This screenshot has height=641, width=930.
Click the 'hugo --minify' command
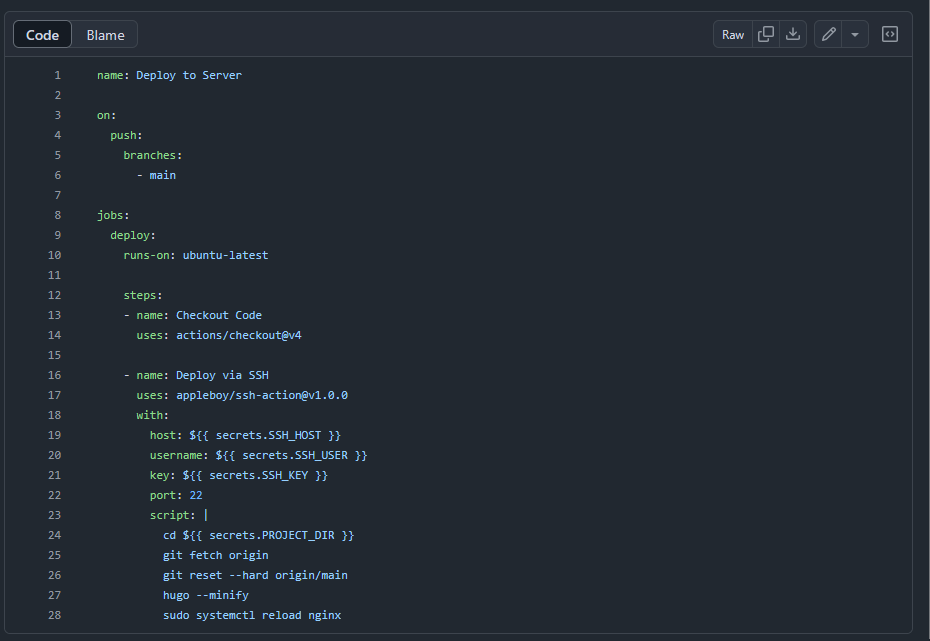pyautogui.click(x=206, y=595)
